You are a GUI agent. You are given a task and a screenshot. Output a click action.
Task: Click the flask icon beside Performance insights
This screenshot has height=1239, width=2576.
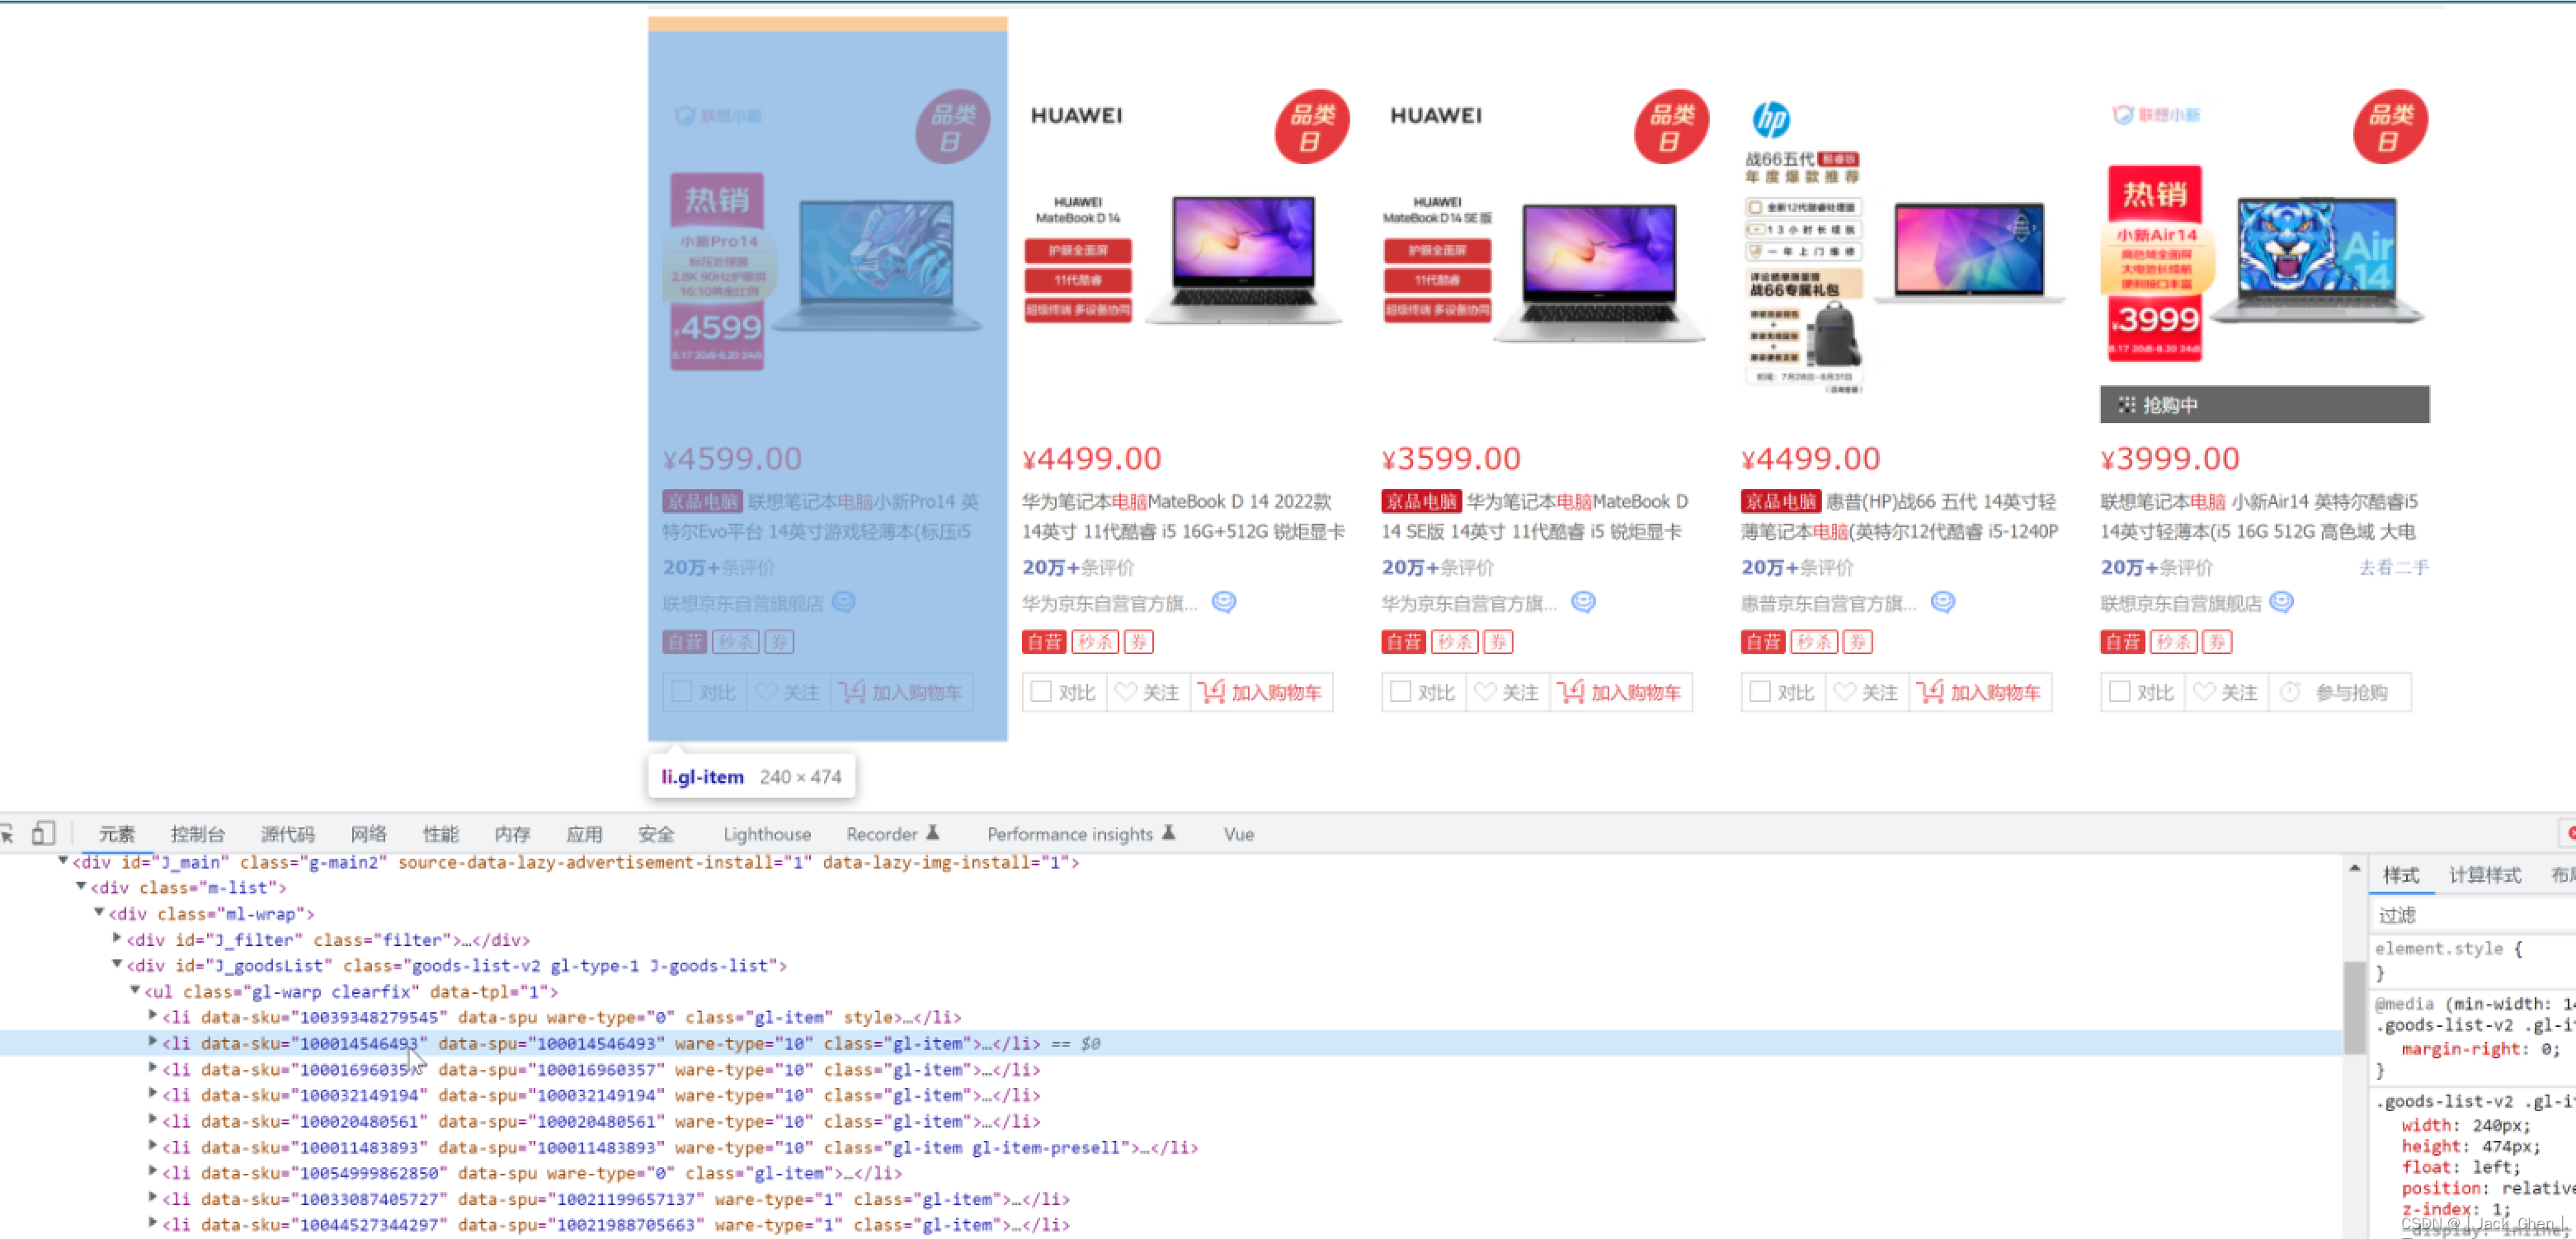pos(1168,832)
